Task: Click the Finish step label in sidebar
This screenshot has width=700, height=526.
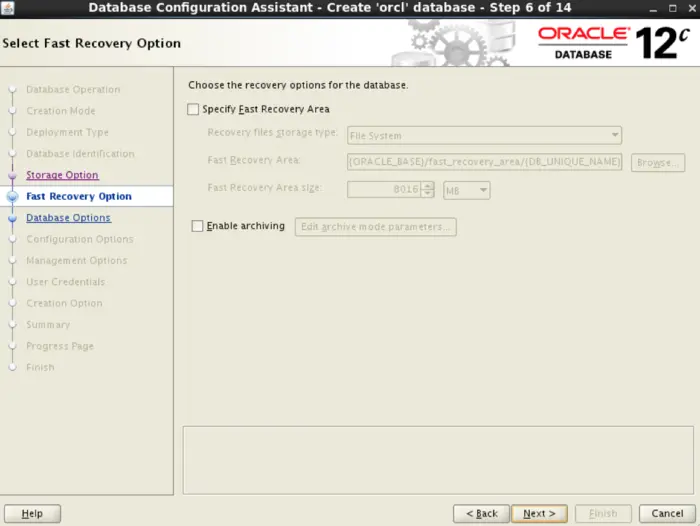Action: (x=40, y=367)
